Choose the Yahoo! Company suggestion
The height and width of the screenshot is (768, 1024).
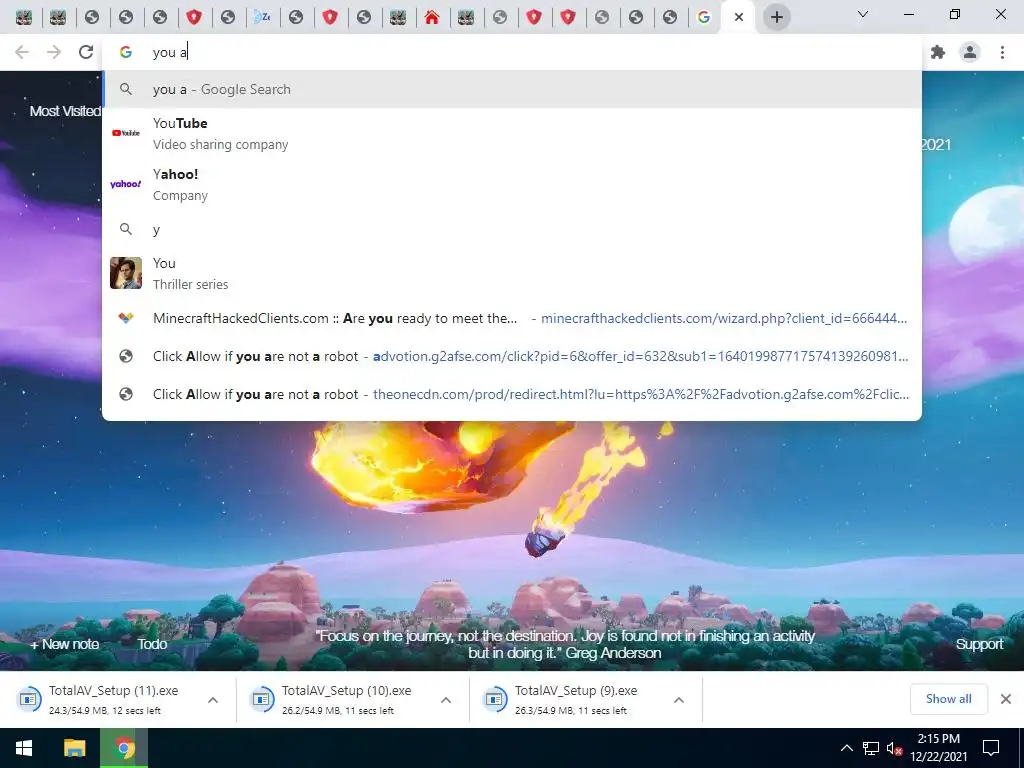512,184
